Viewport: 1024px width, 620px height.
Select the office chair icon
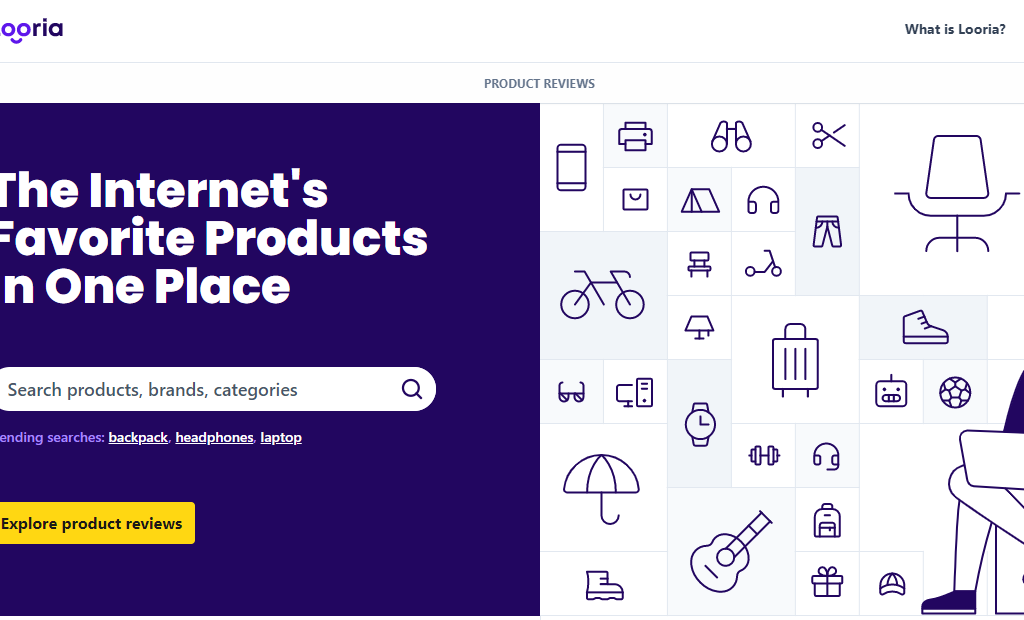tap(957, 192)
